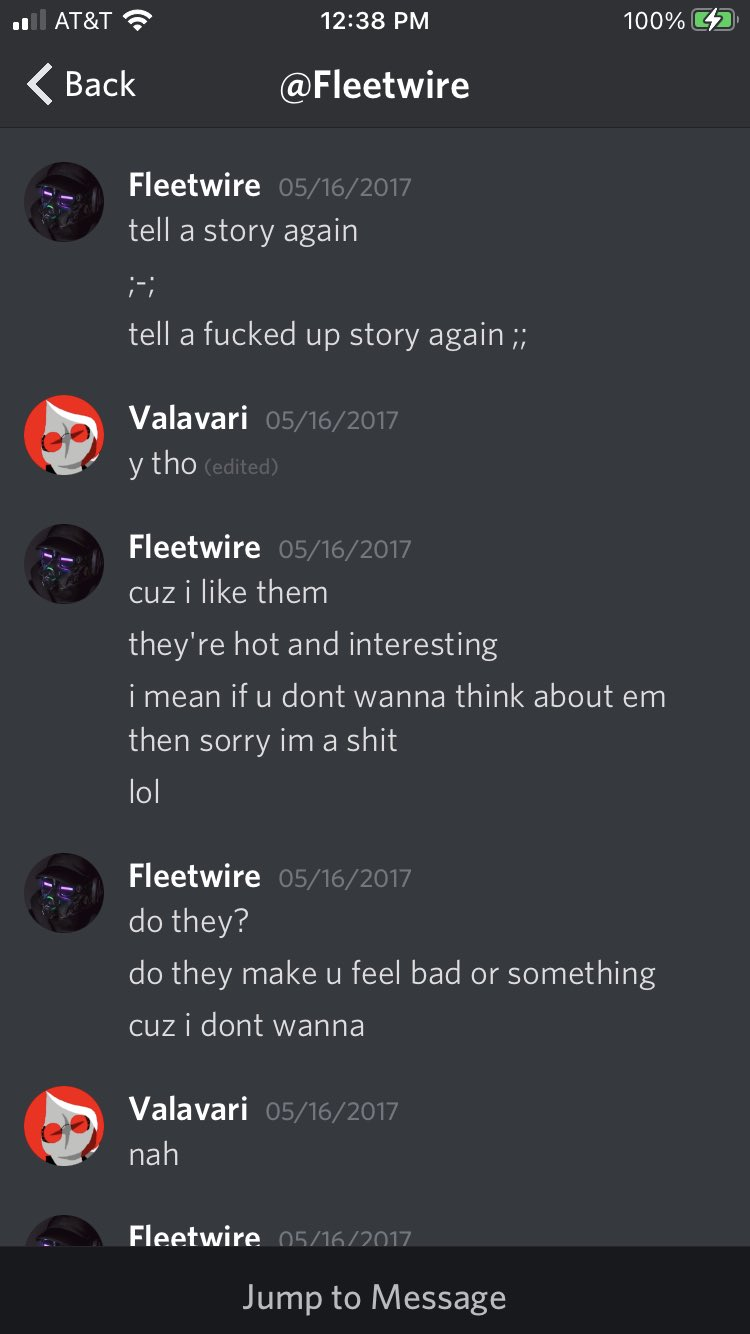This screenshot has width=750, height=1334.
Task: Tap Valavari's avatar next to 'y tho'
Action: pyautogui.click(x=64, y=435)
